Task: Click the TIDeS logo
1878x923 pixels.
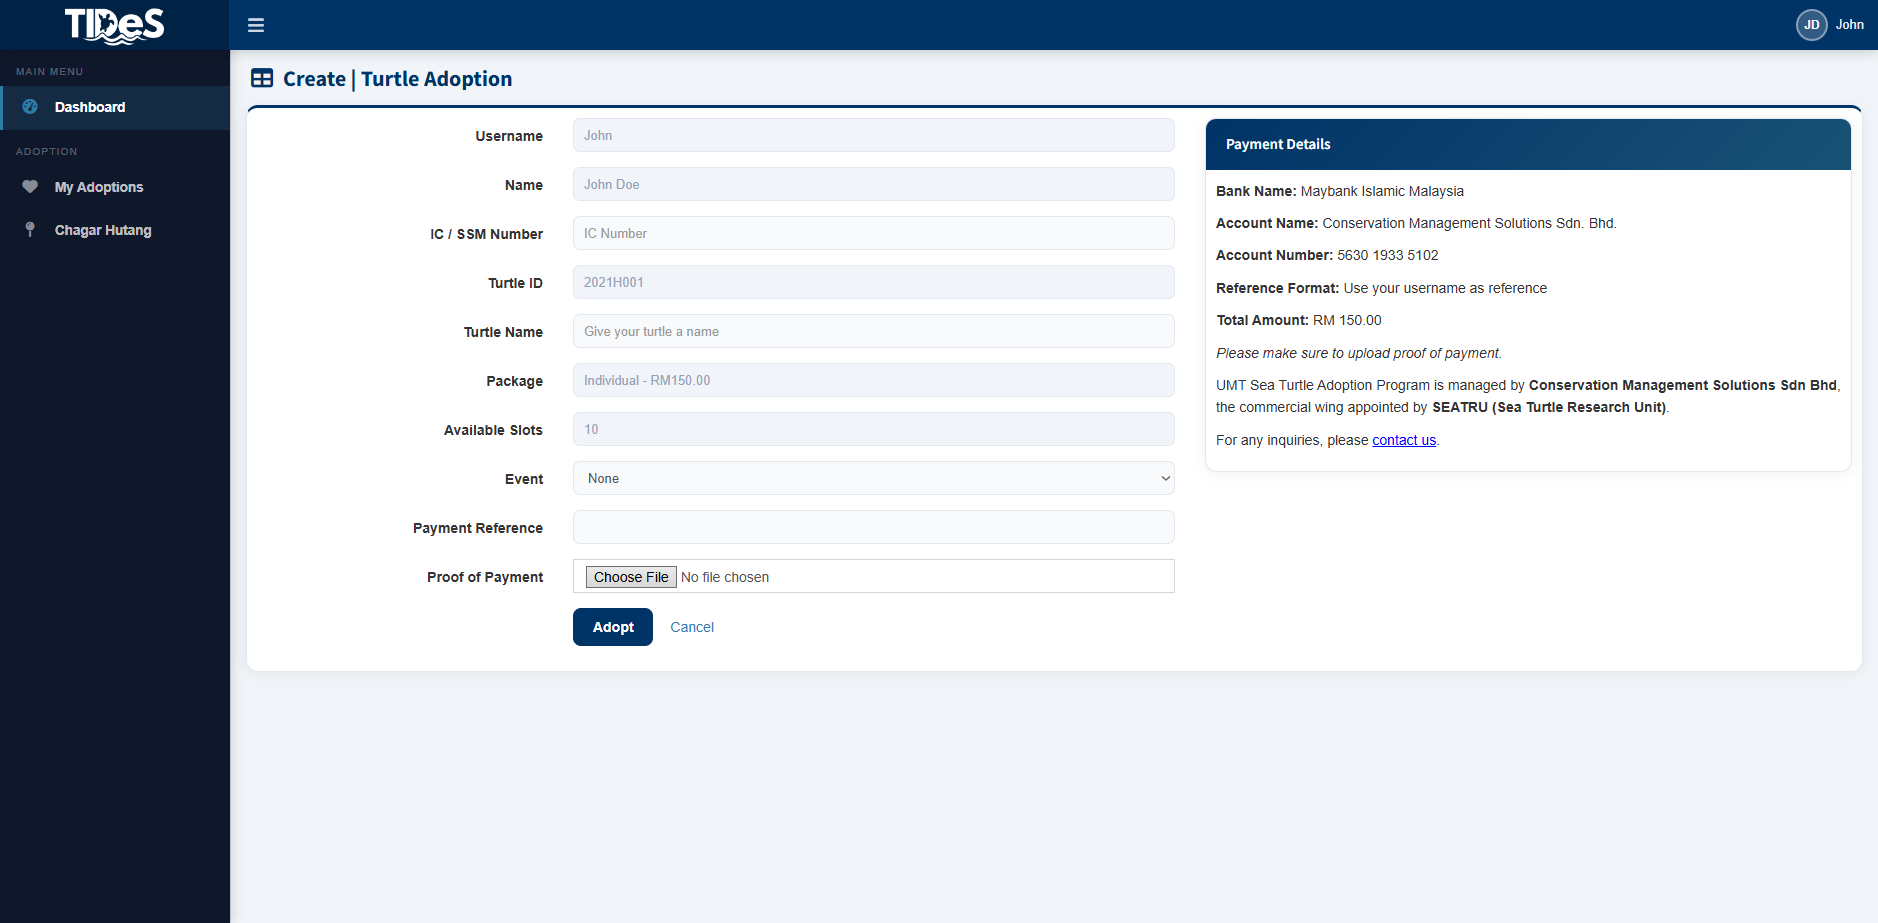Action: click(114, 25)
